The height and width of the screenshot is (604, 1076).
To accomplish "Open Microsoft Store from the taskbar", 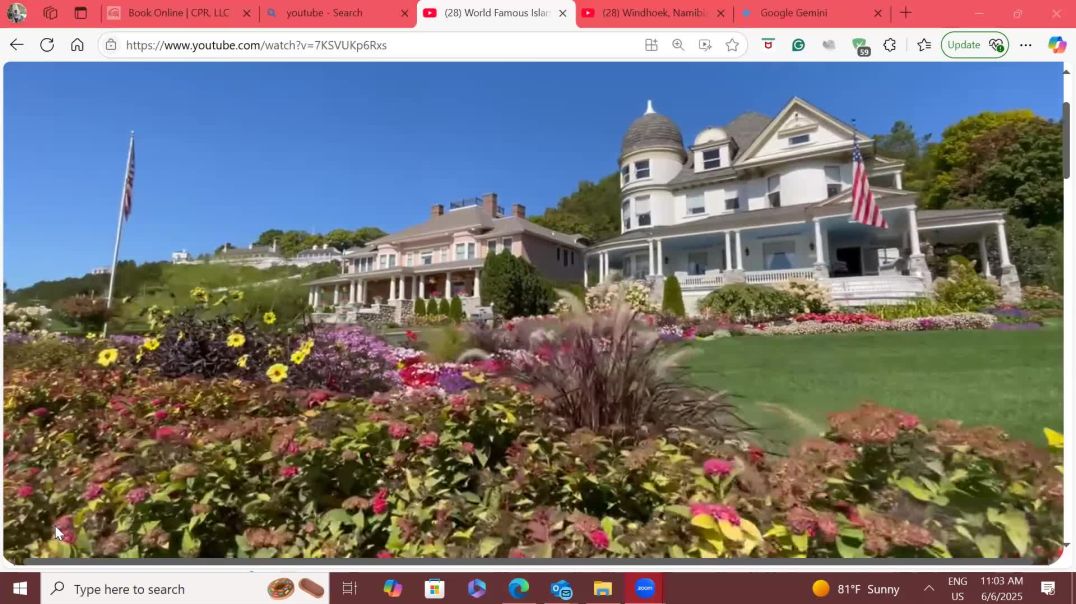I will tap(434, 588).
